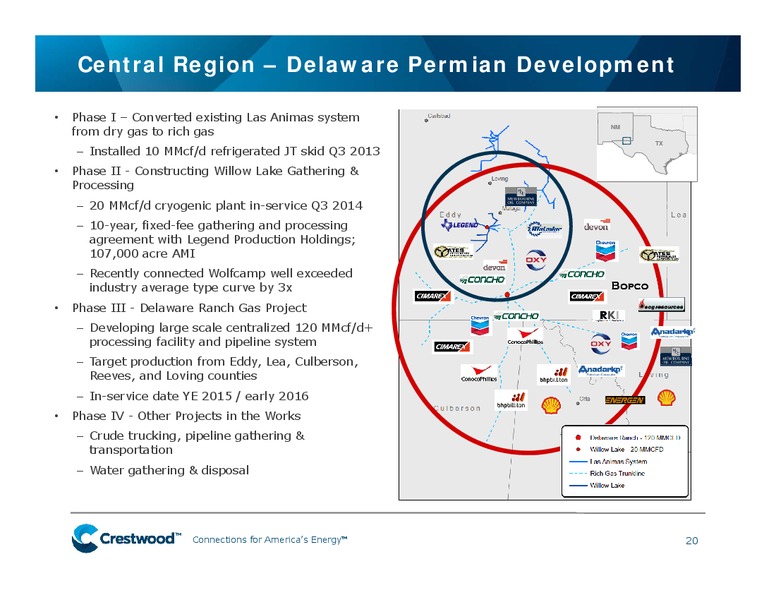Click the Carlsbad town label on map

tap(439, 116)
